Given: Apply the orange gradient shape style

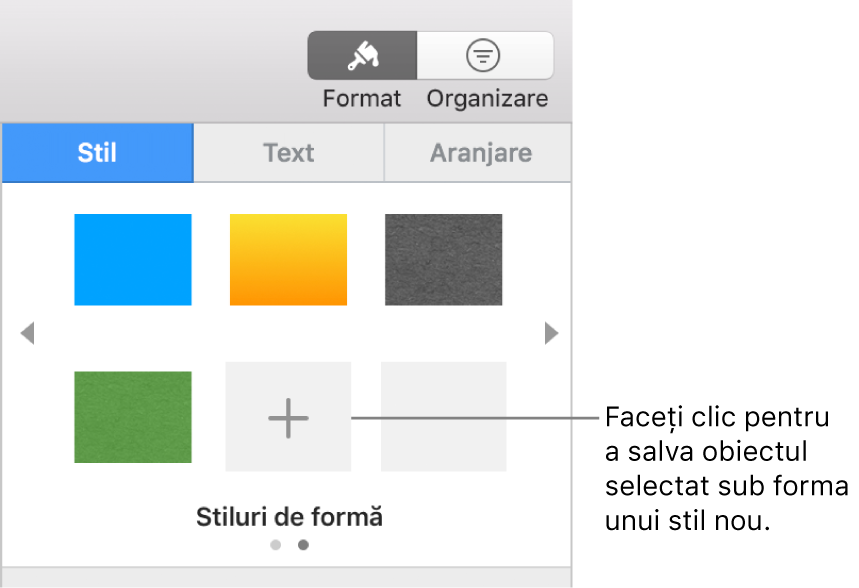Looking at the screenshot, I should tap(288, 259).
